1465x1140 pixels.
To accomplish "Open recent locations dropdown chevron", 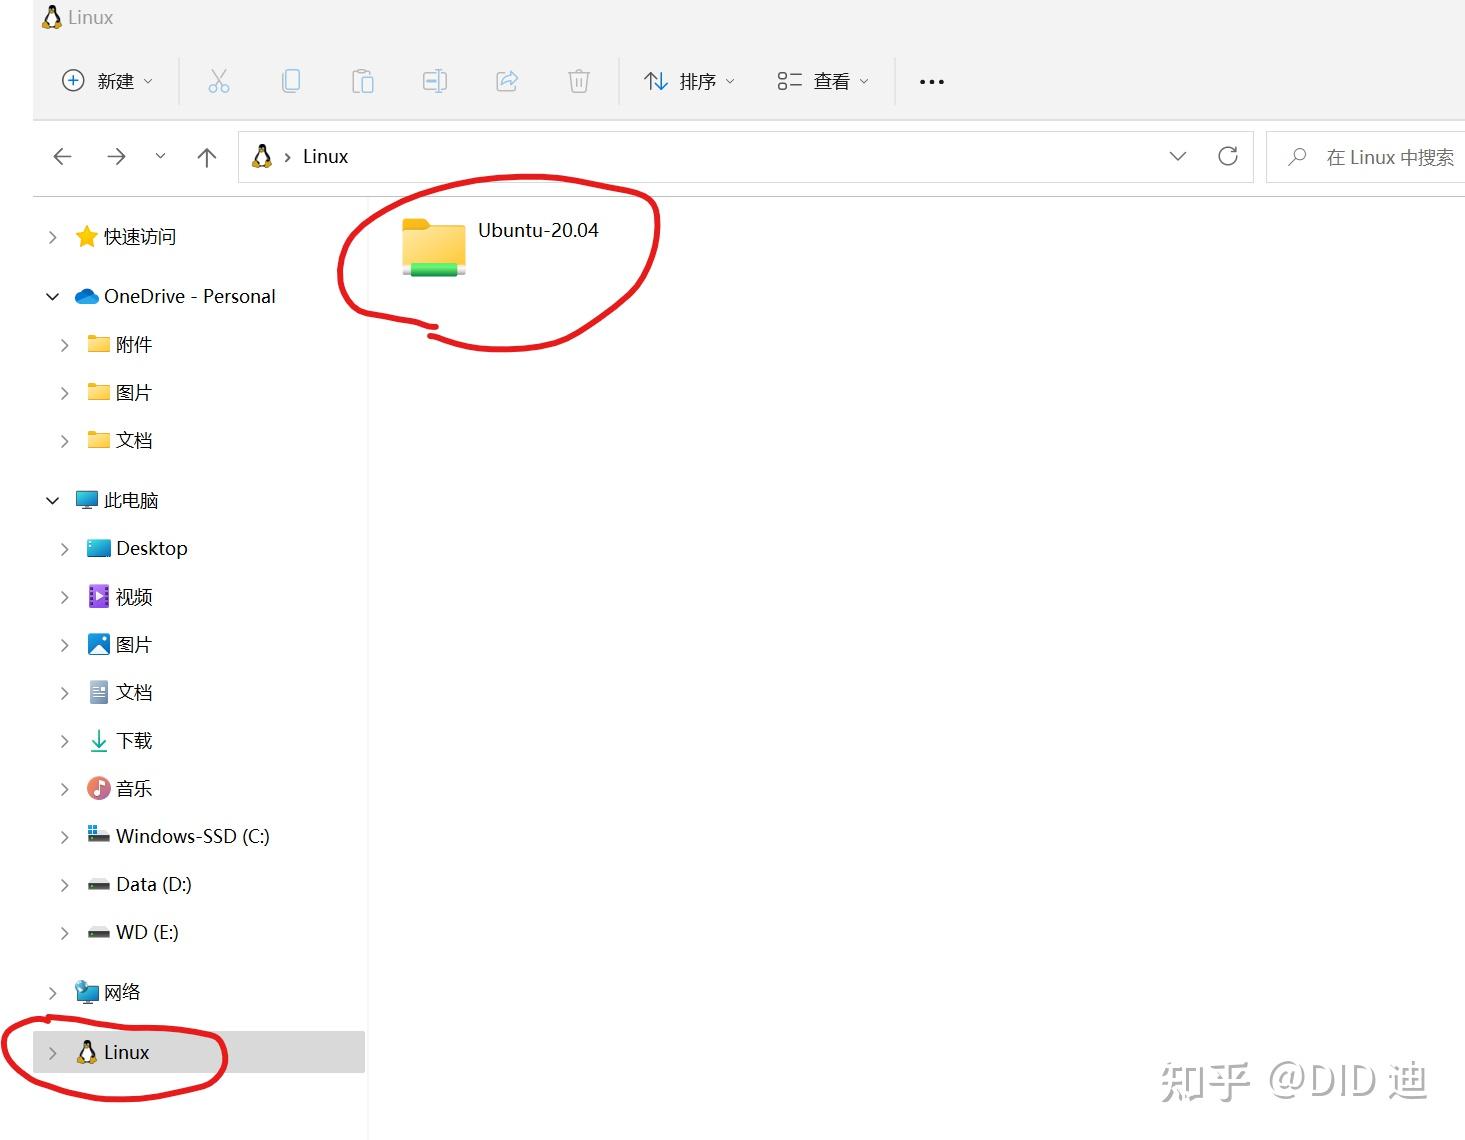I will tap(160, 157).
